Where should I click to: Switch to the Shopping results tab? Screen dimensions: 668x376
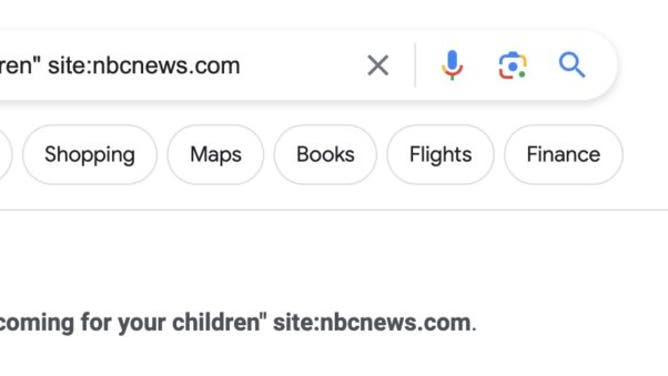(x=89, y=155)
